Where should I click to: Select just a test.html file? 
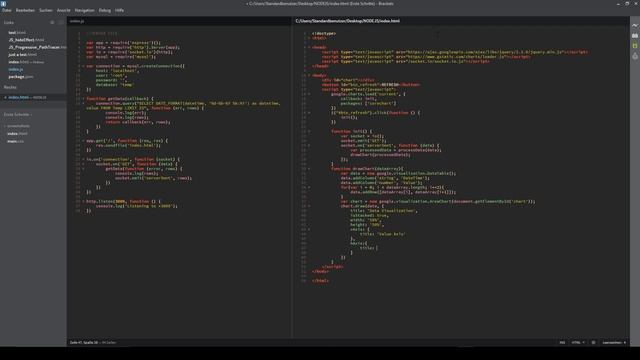point(22,55)
